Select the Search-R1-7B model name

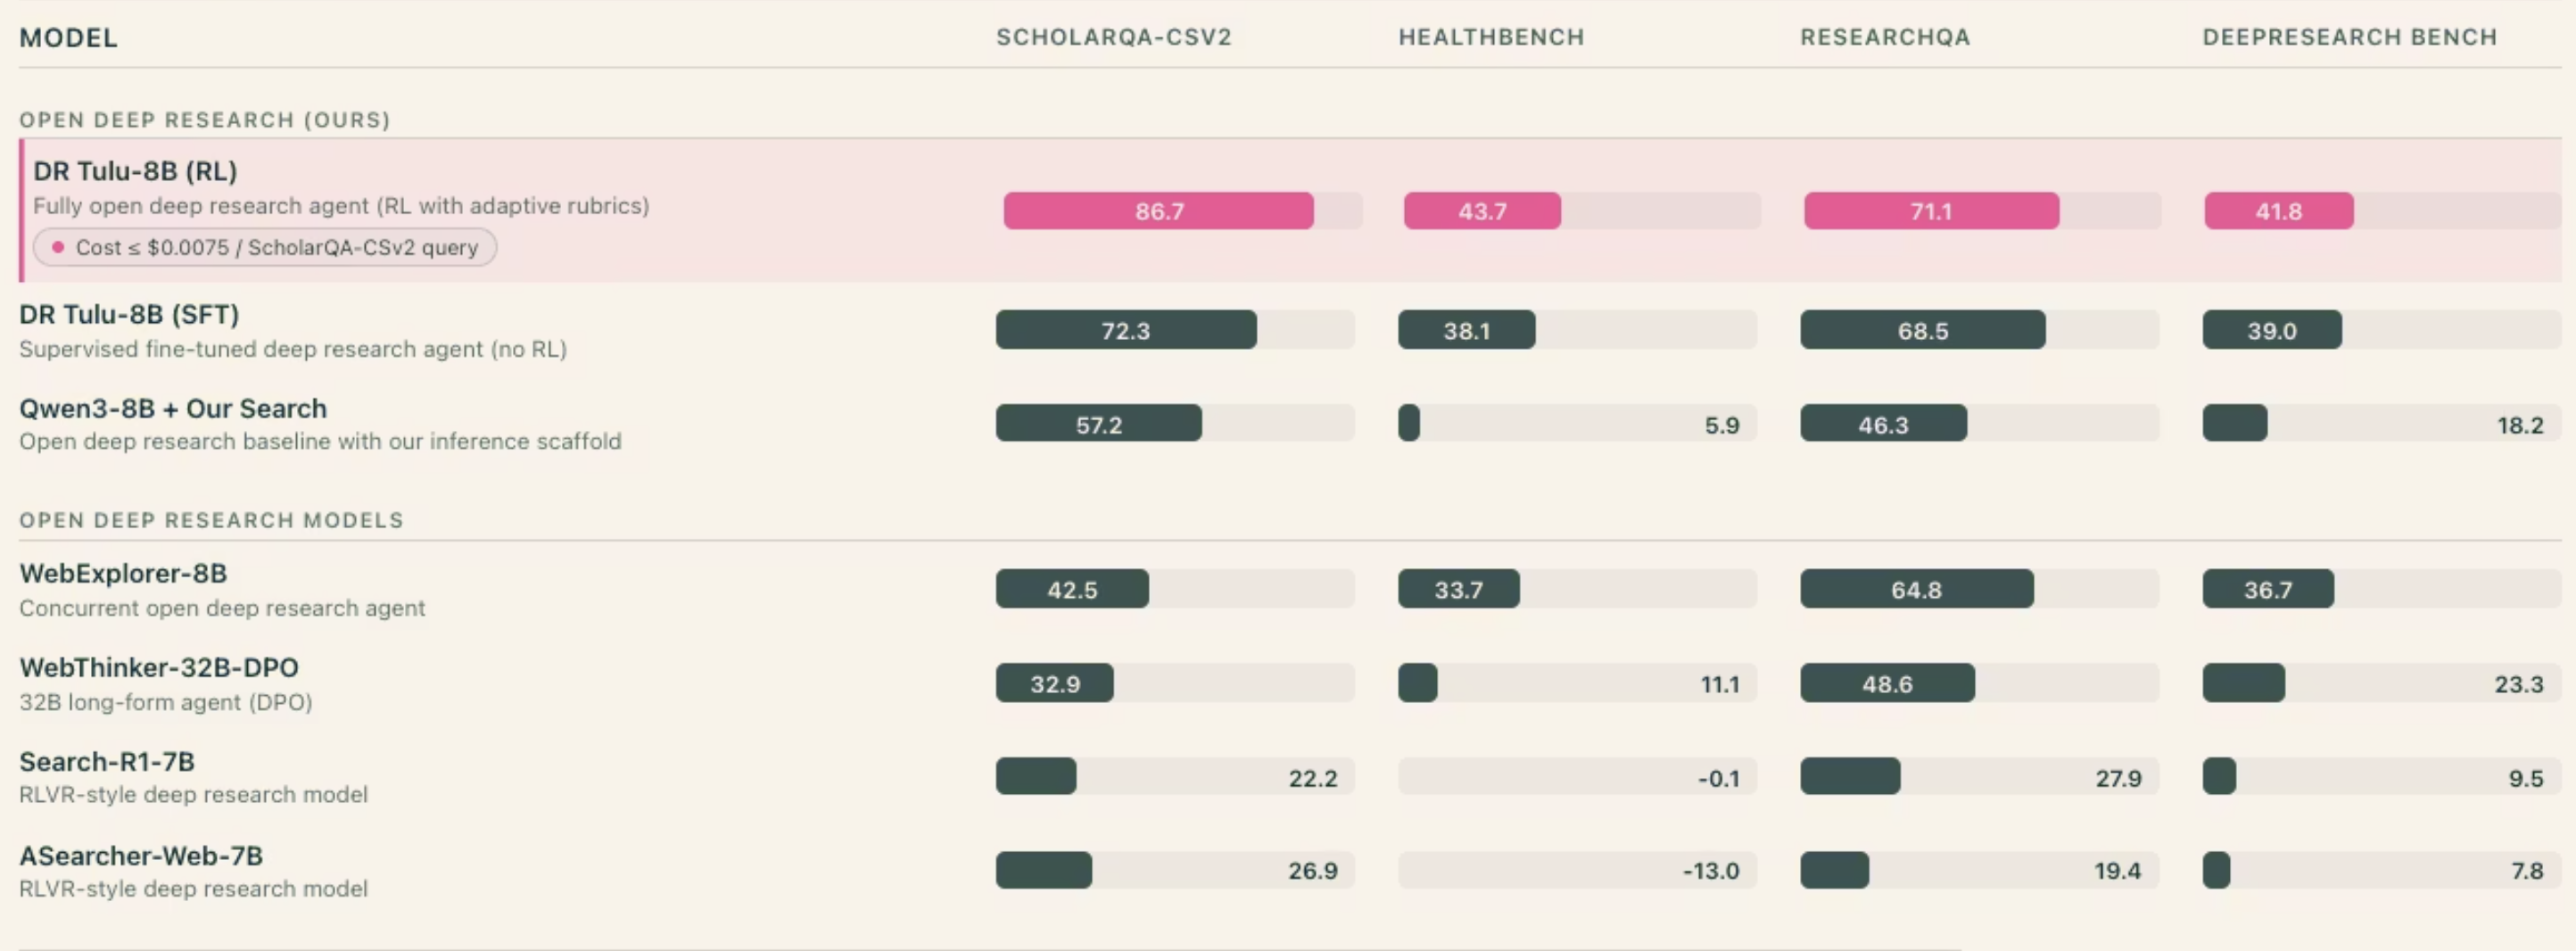coord(107,761)
